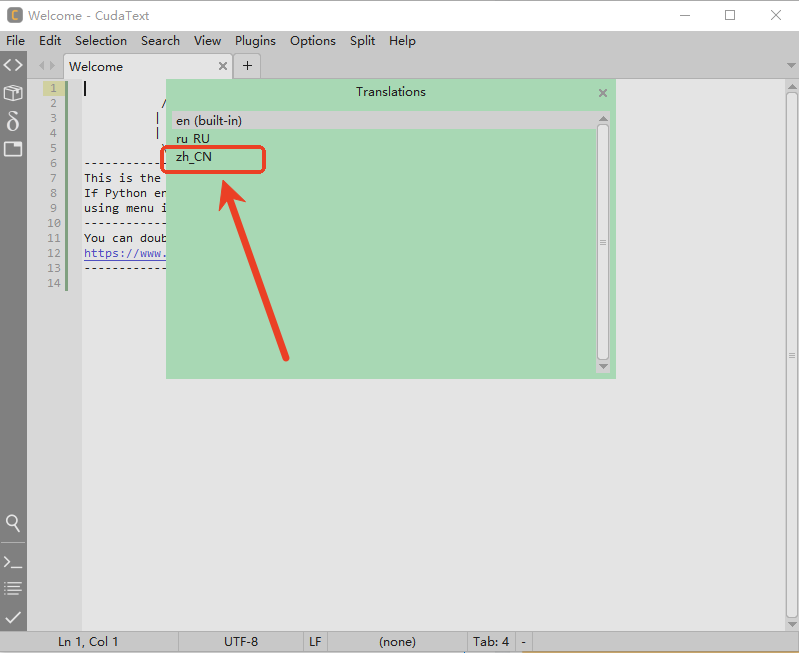799x653 pixels.
Task: Open the Options menu
Action: tap(312, 41)
